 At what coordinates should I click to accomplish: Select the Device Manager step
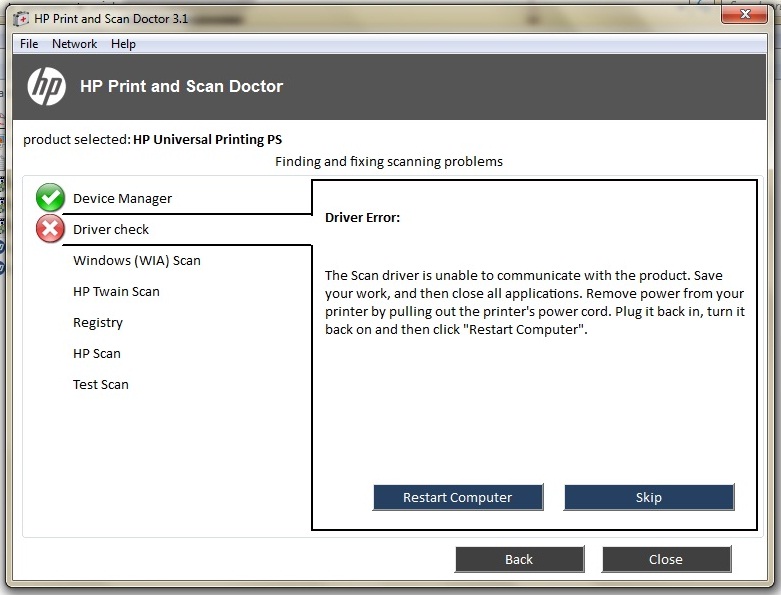tap(122, 199)
